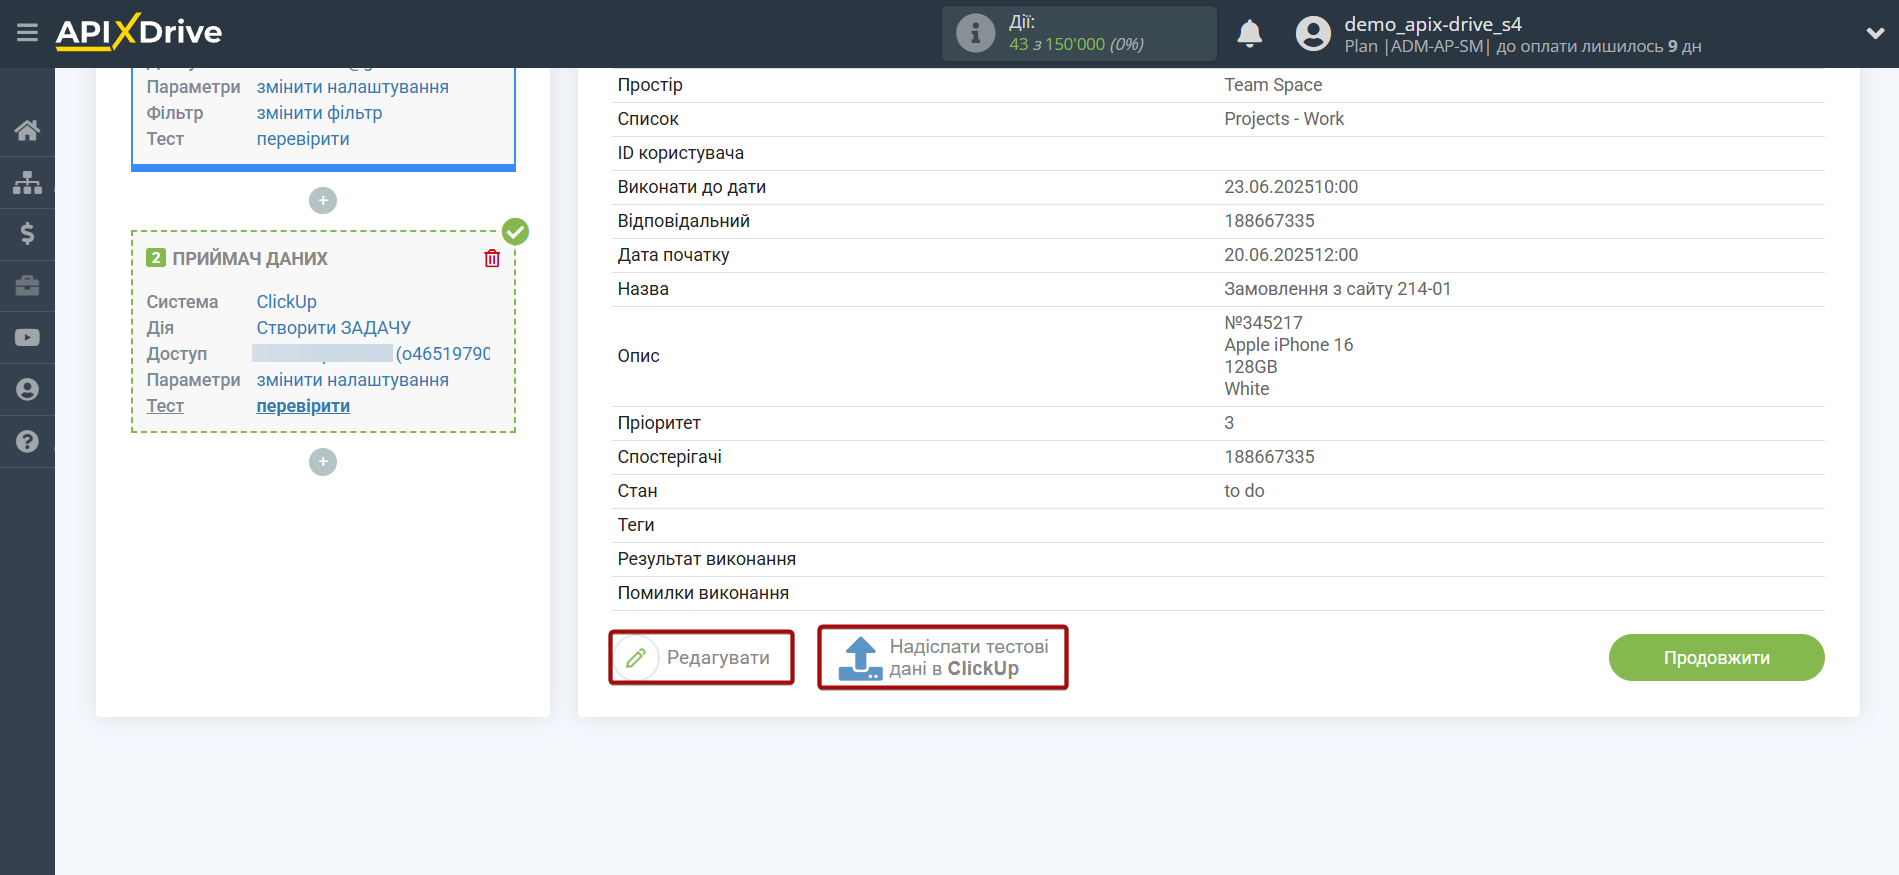This screenshot has height=875, width=1899.
Task: Delete the data receiver block
Action: tap(492, 258)
